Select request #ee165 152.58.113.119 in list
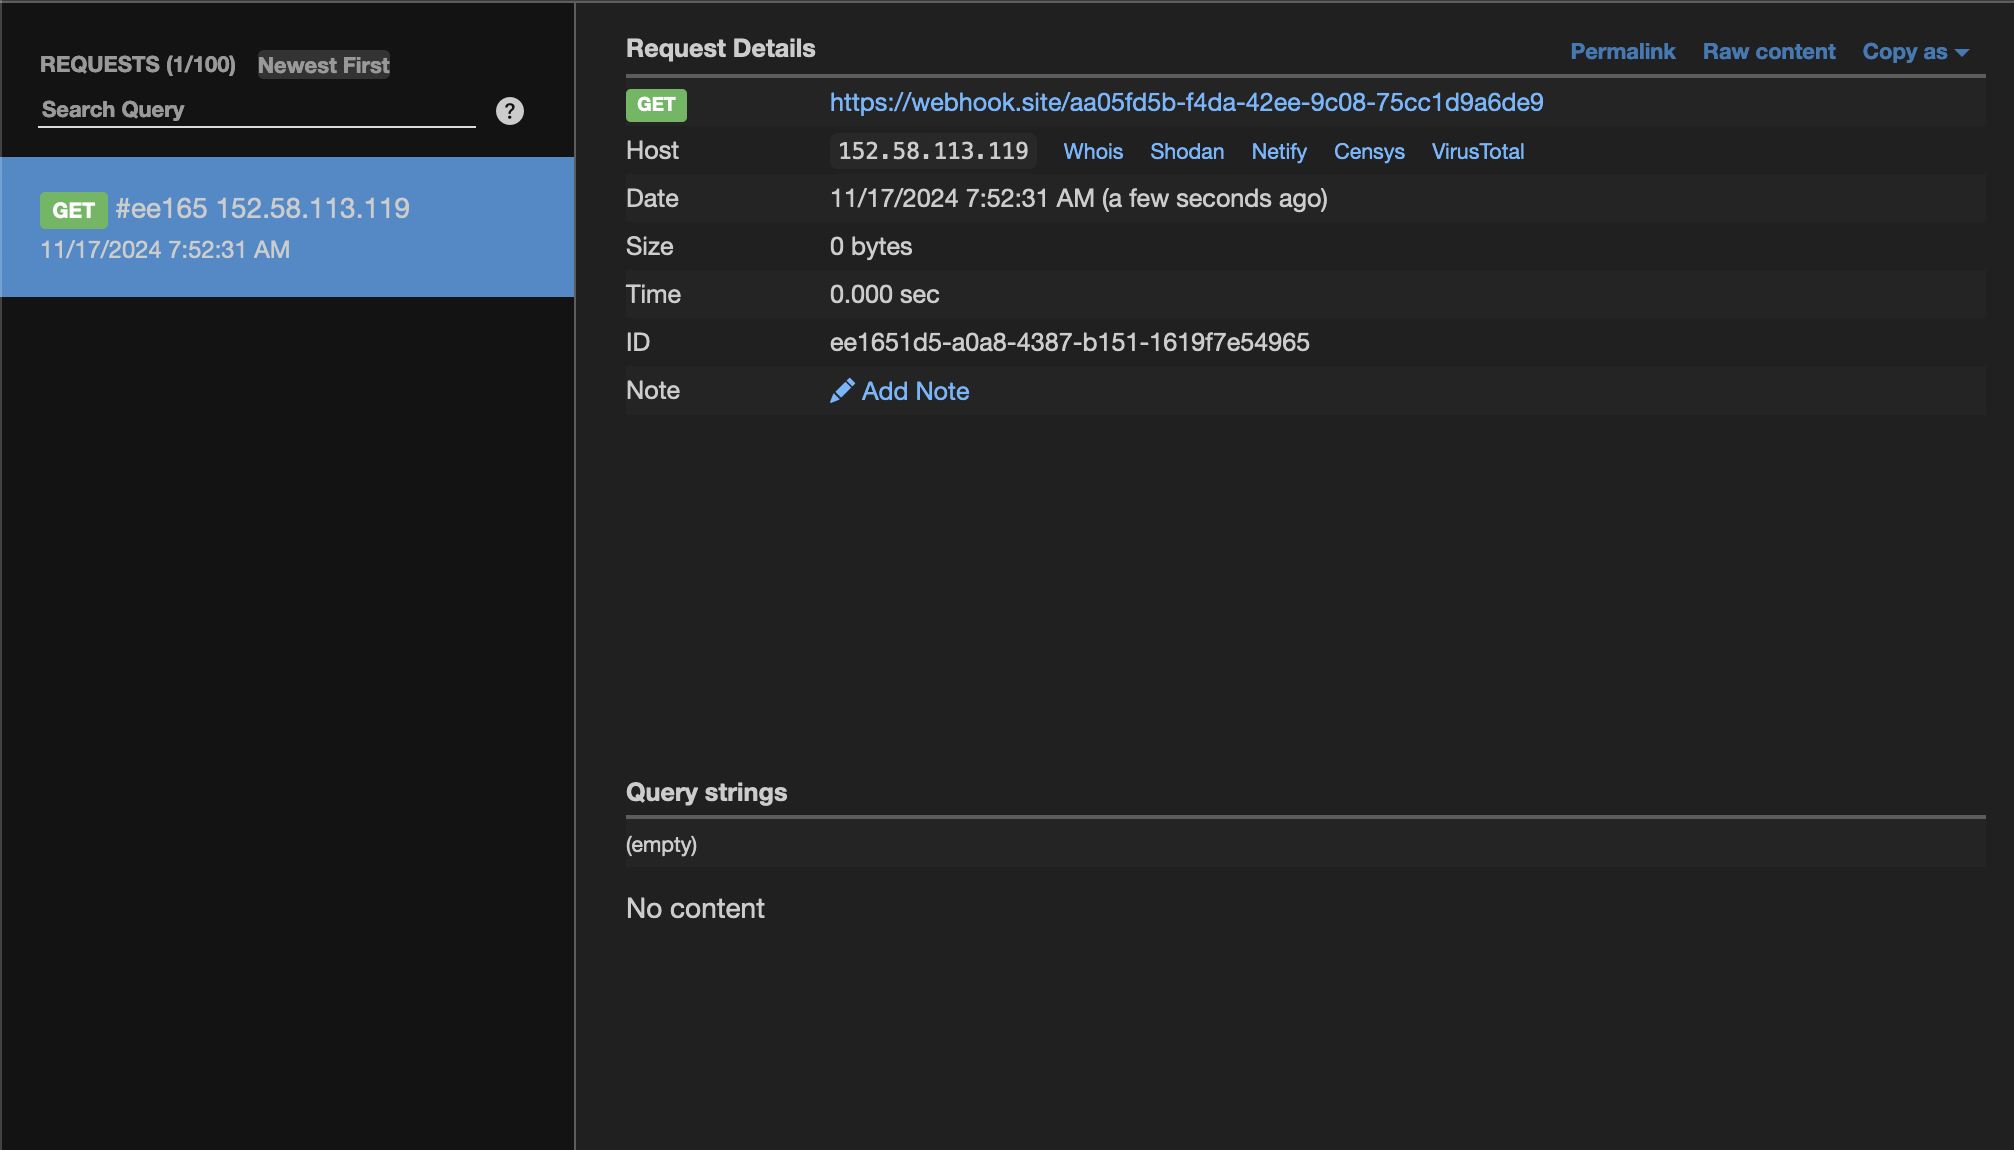Image resolution: width=2014 pixels, height=1150 pixels. pyautogui.click(x=287, y=227)
